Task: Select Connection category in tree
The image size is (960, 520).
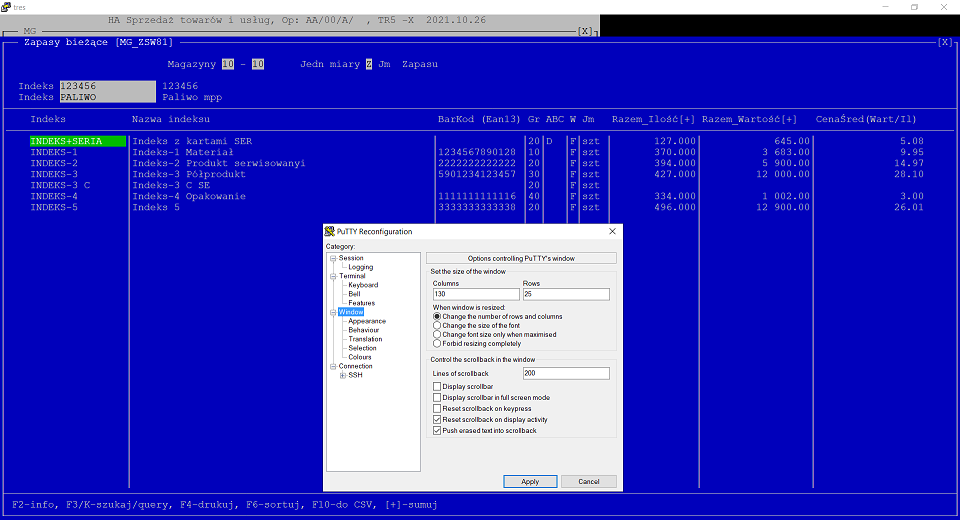Action: pos(355,366)
